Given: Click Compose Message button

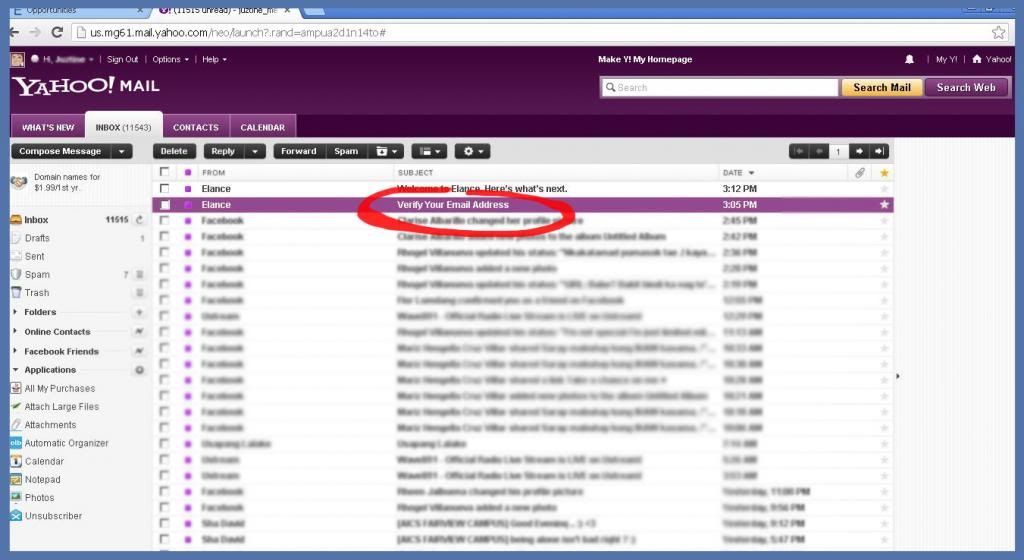Looking at the screenshot, I should point(61,151).
